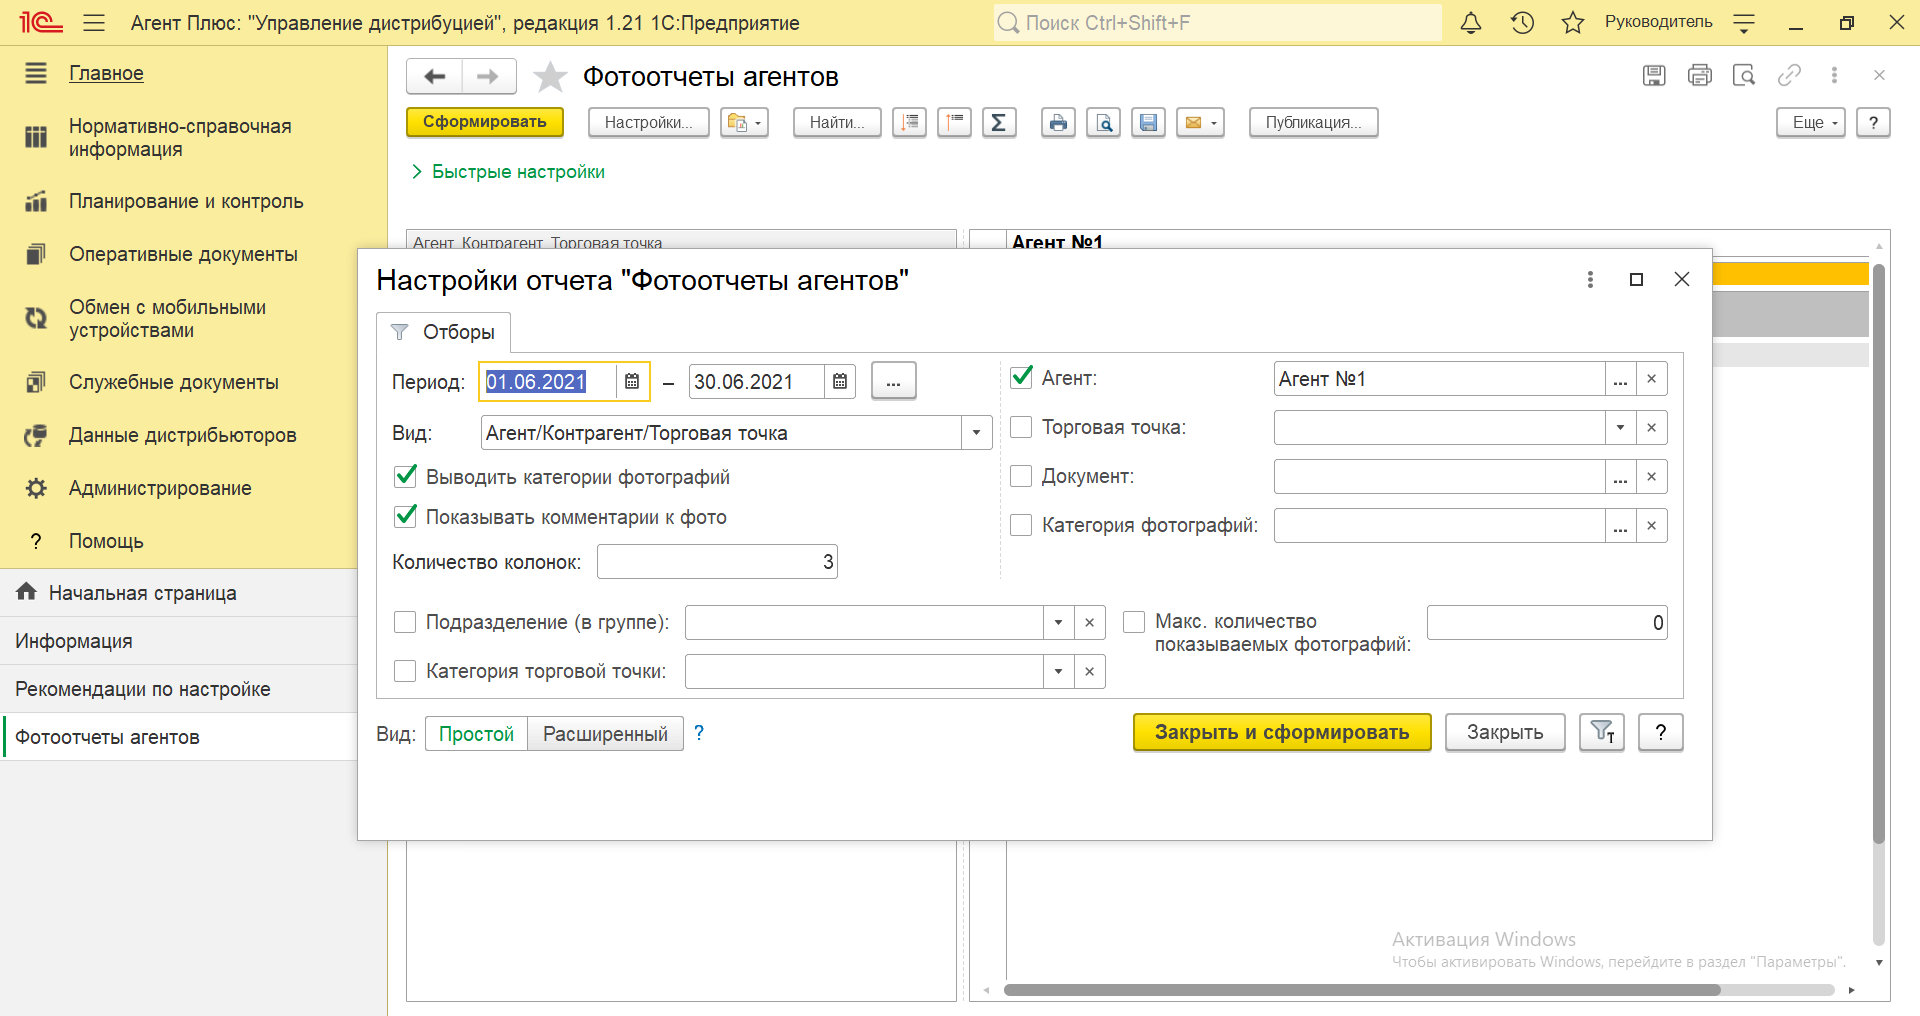1920x1016 pixels.
Task: Open calendar for end date 30.06.2021
Action: pos(840,381)
